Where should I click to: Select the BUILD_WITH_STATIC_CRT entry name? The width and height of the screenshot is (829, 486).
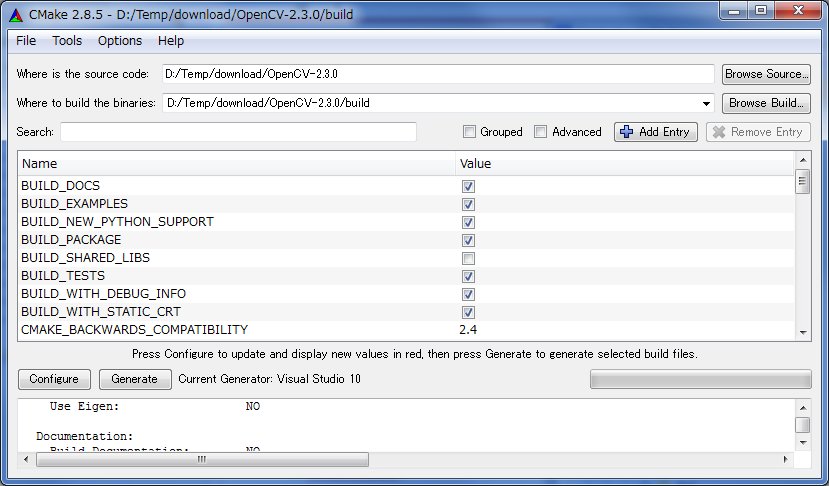pyautogui.click(x=101, y=311)
